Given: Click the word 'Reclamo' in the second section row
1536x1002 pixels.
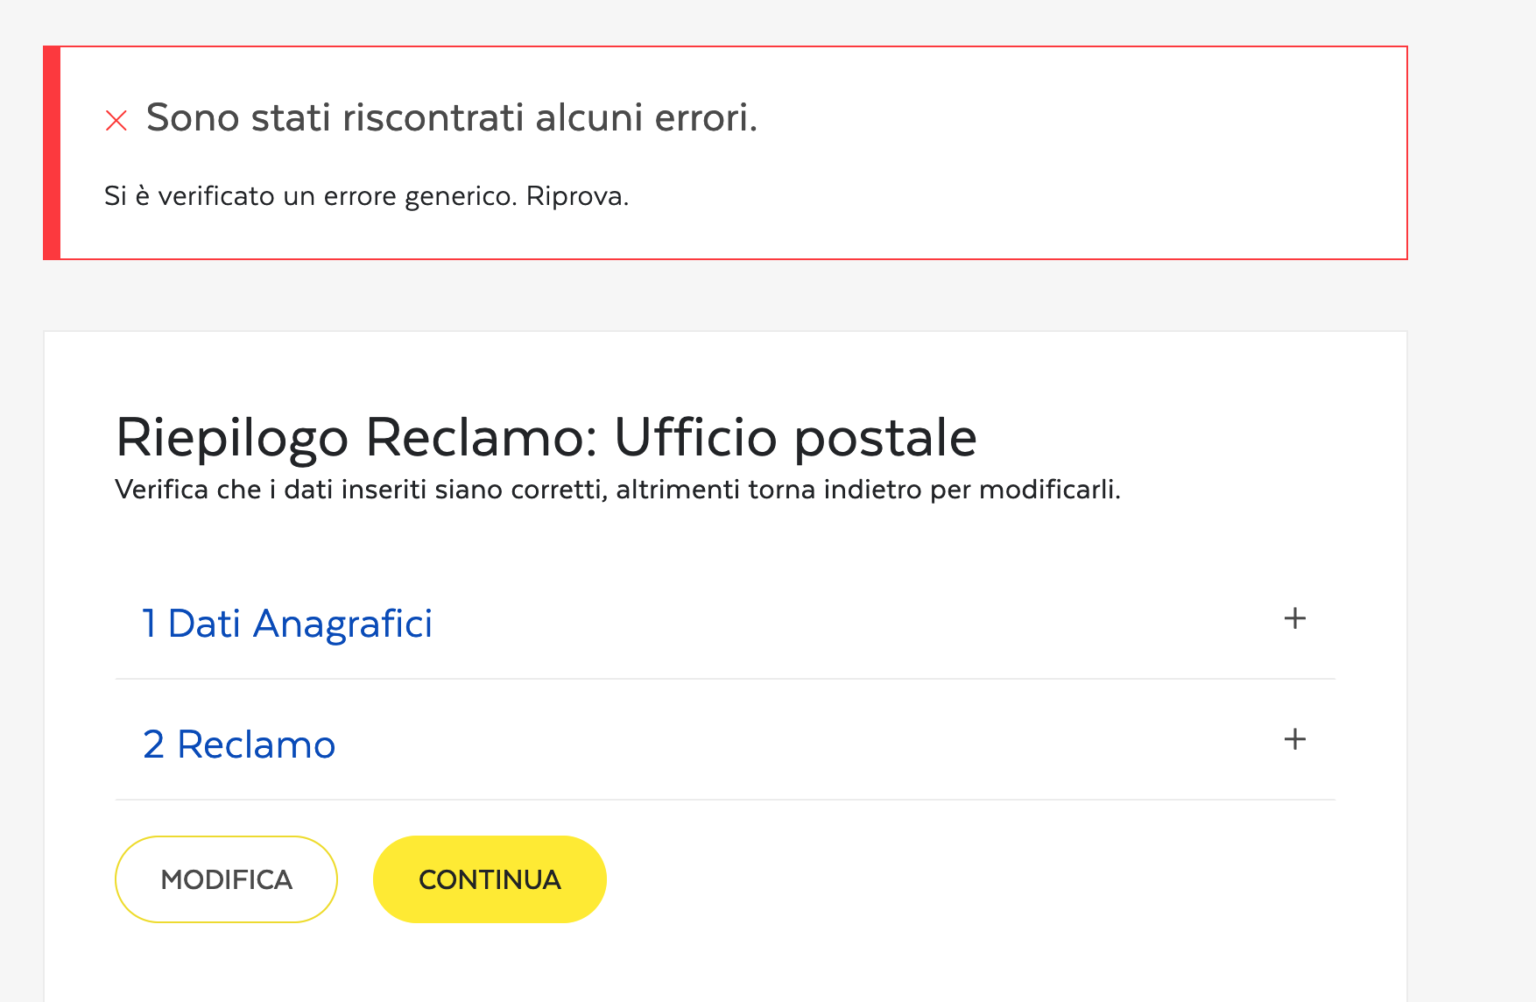Looking at the screenshot, I should pos(256,745).
